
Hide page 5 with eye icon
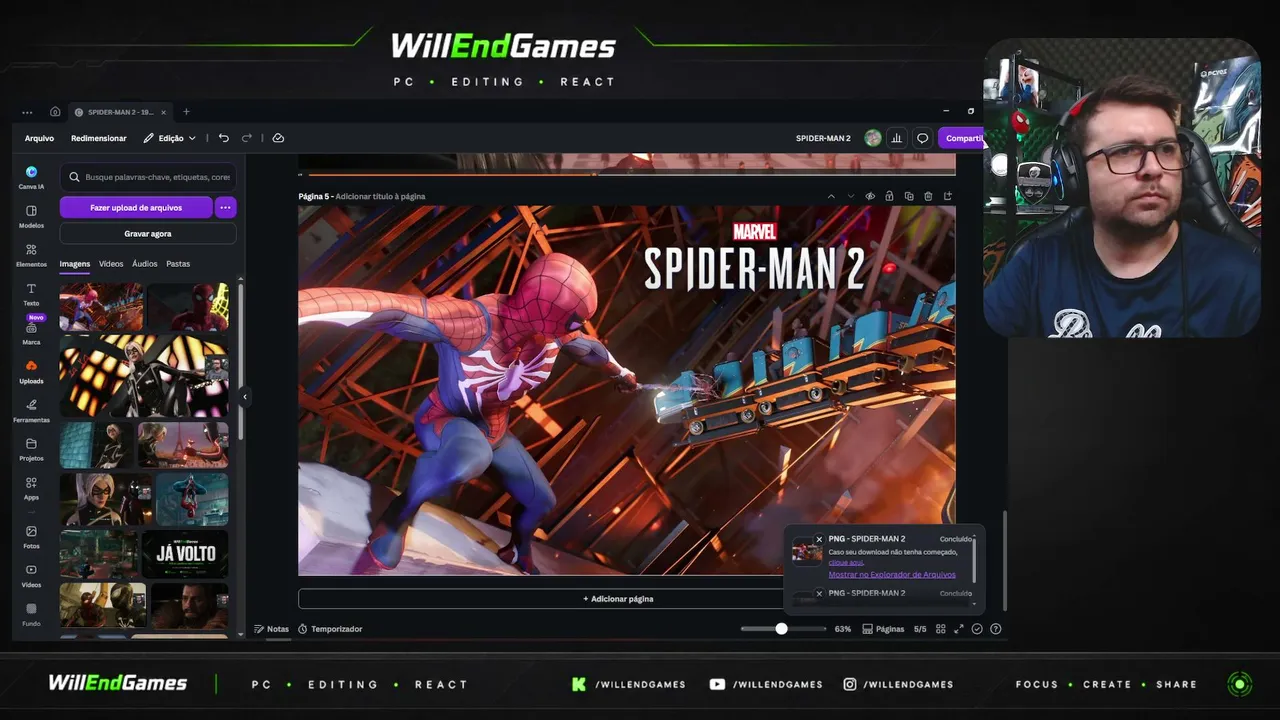[870, 196]
